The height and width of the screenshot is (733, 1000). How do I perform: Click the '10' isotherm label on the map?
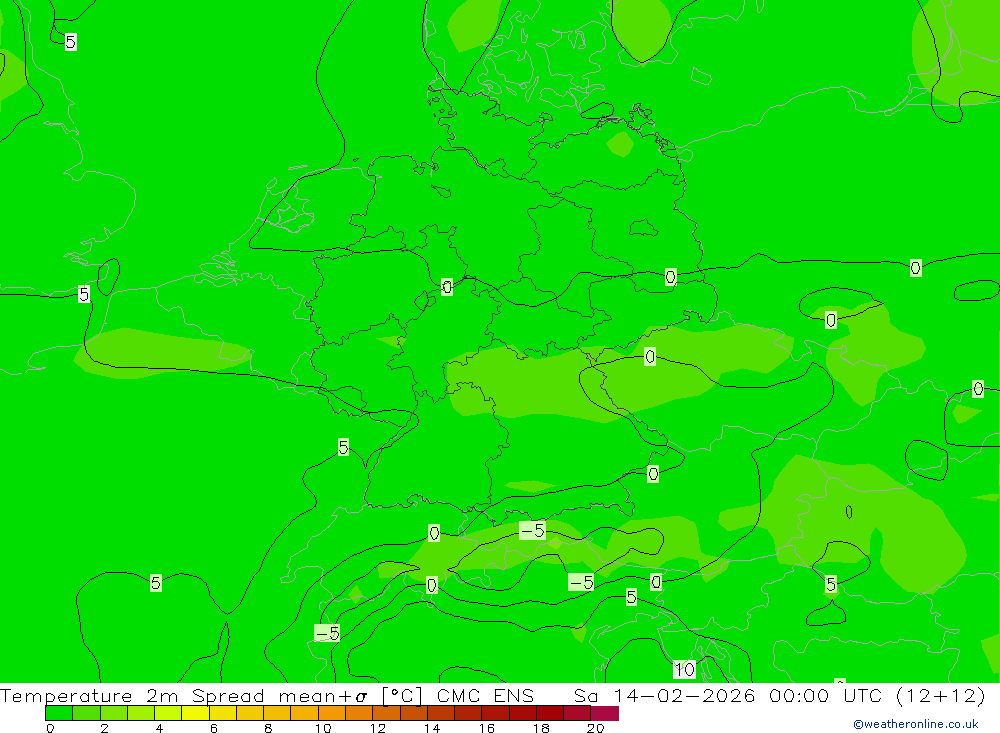click(684, 669)
